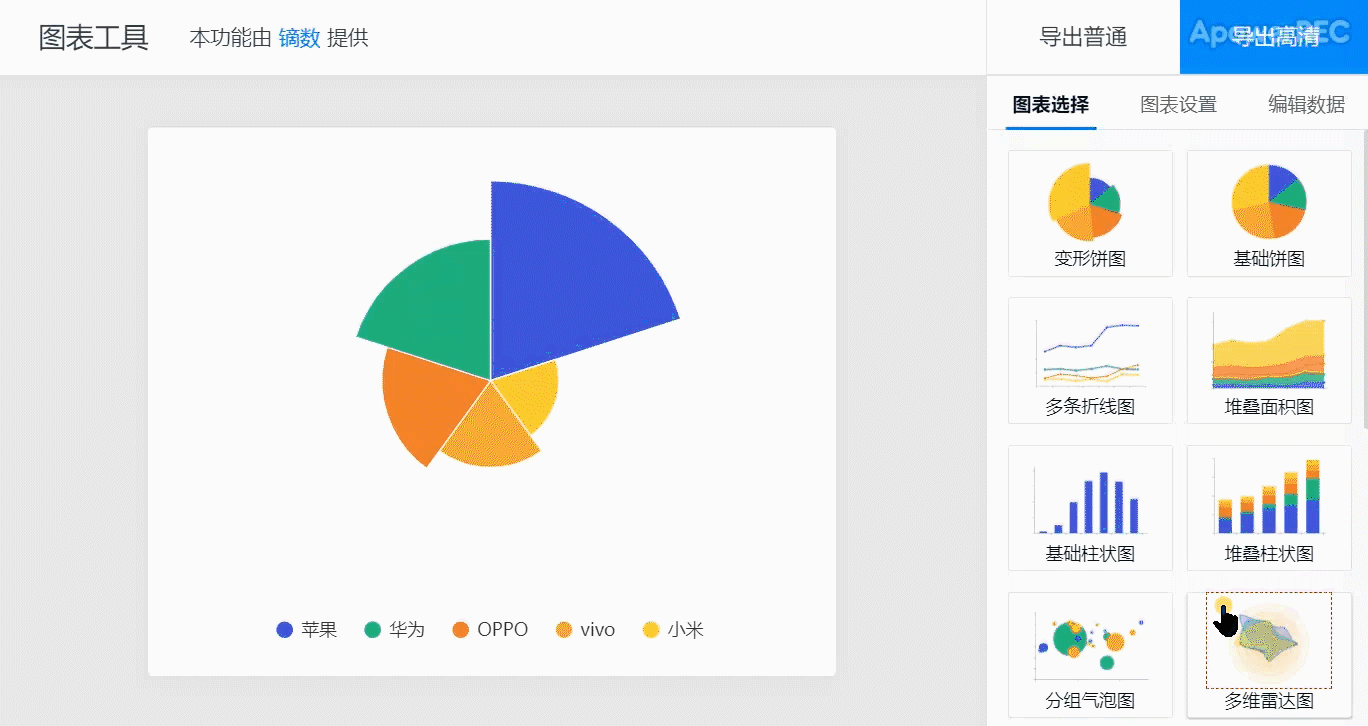Toggle 华为 legend item visibility
Viewport: 1368px width, 726px height.
[x=395, y=630]
